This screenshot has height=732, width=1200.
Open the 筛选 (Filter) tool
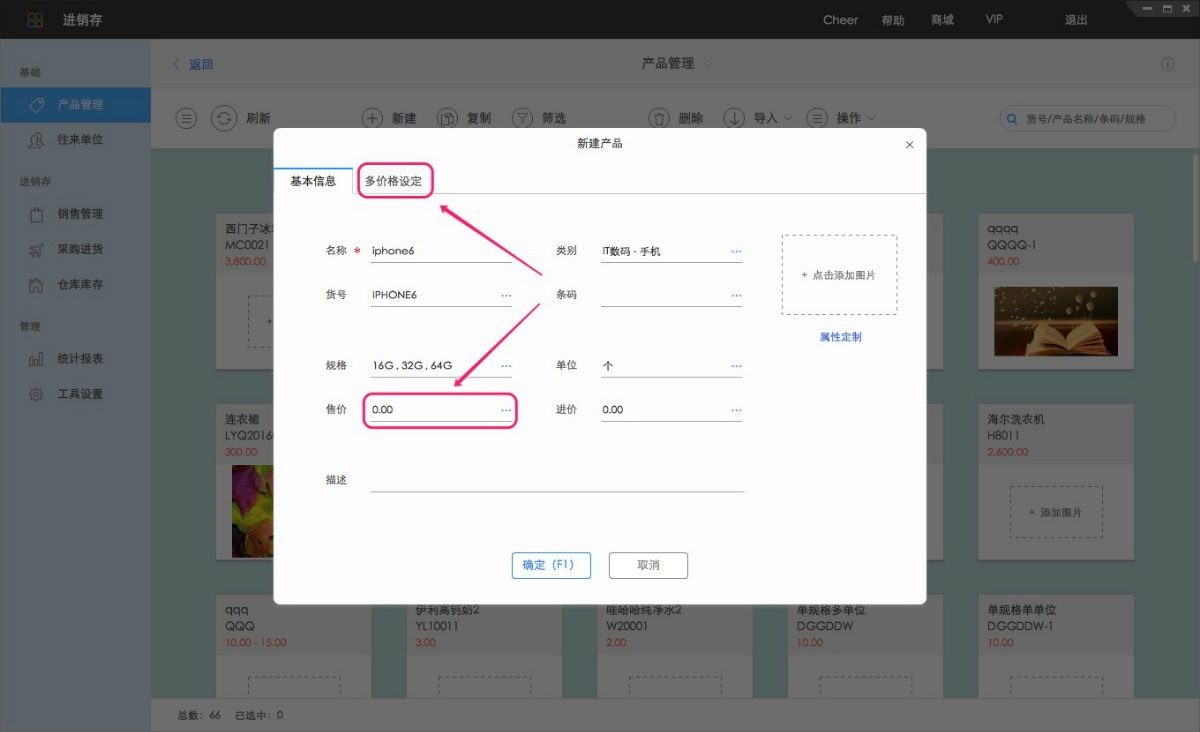point(522,117)
